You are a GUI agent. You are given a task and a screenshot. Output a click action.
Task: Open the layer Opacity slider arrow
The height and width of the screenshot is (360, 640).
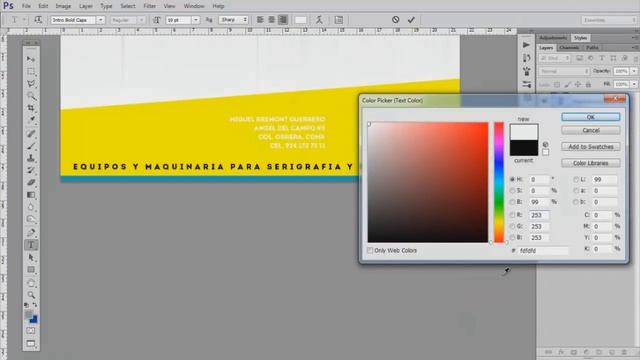(634, 71)
